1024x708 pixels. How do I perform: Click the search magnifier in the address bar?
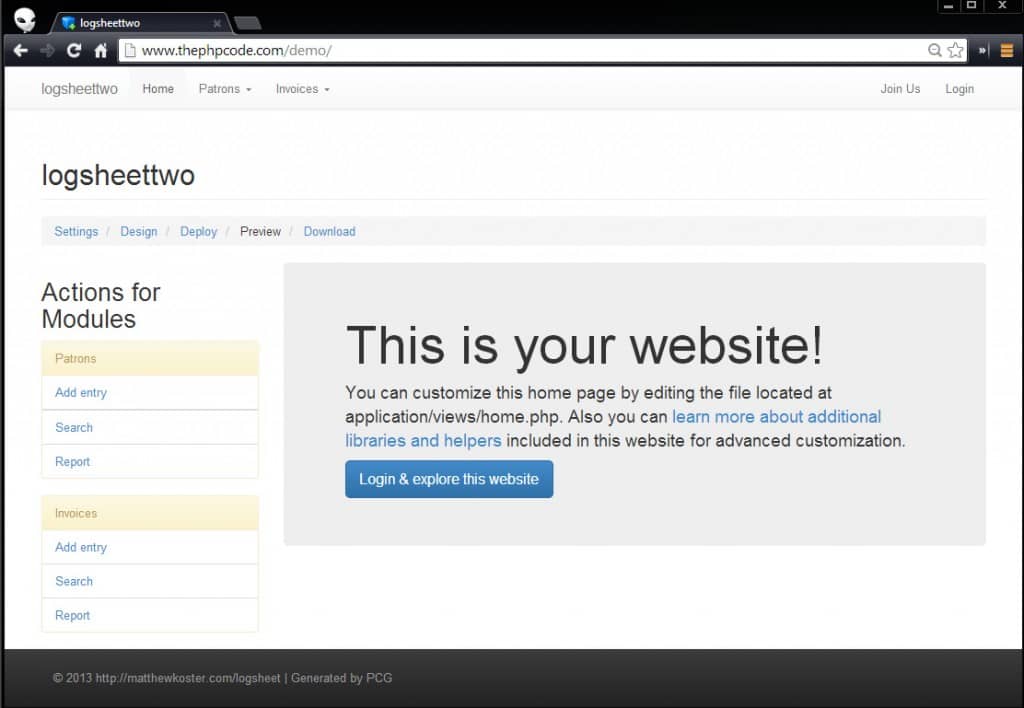tap(933, 49)
